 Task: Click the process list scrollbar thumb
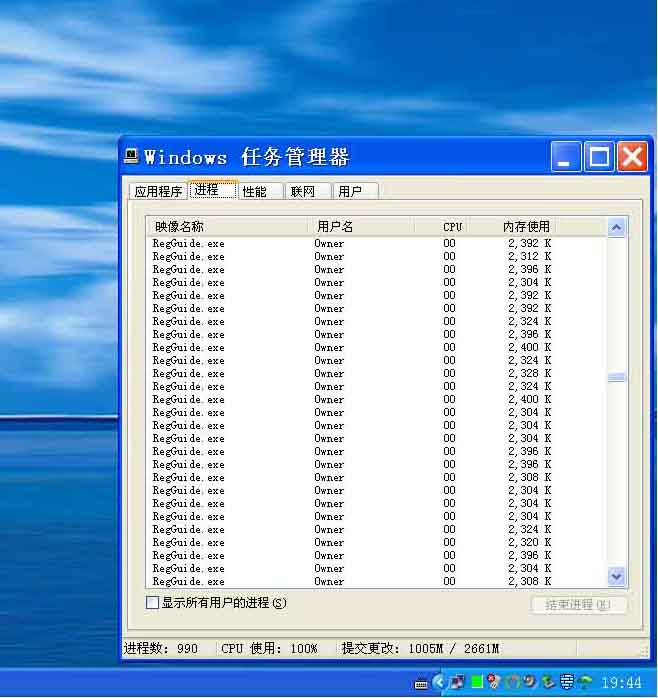tap(617, 377)
